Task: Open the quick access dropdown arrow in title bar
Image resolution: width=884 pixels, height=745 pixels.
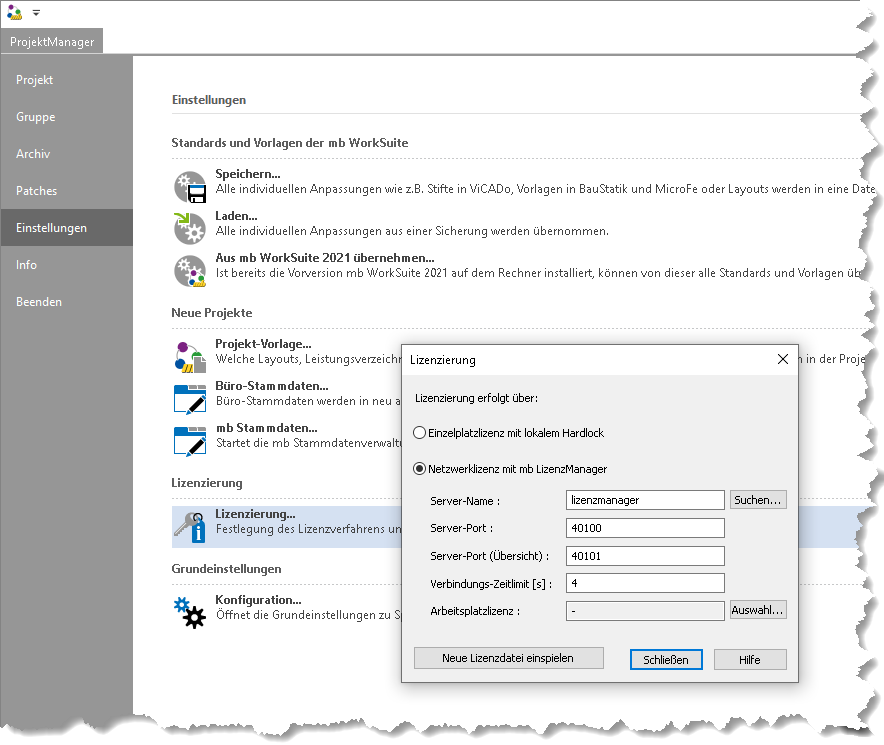Action: pos(36,12)
